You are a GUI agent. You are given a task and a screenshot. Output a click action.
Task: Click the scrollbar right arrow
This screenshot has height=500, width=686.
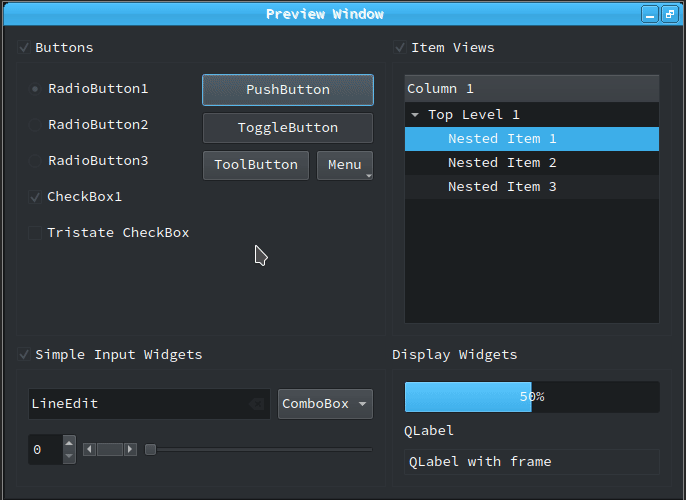(x=130, y=449)
